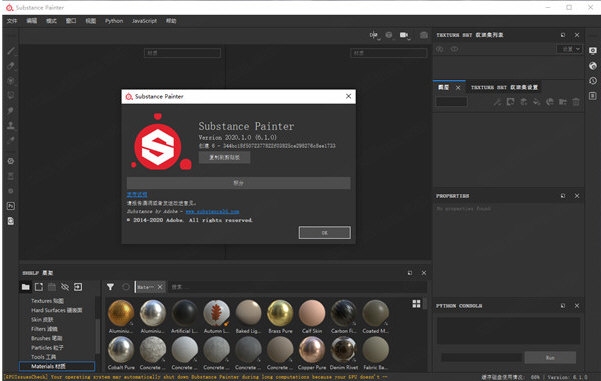Click the add effect wand icon in Layers panel
Viewport: 601px width, 381px height.
tap(497, 102)
